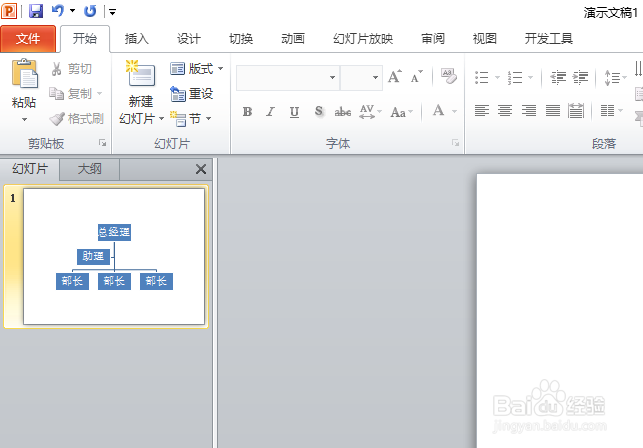643x448 pixels.
Task: Switch to the 动画 tab
Action: tap(293, 39)
